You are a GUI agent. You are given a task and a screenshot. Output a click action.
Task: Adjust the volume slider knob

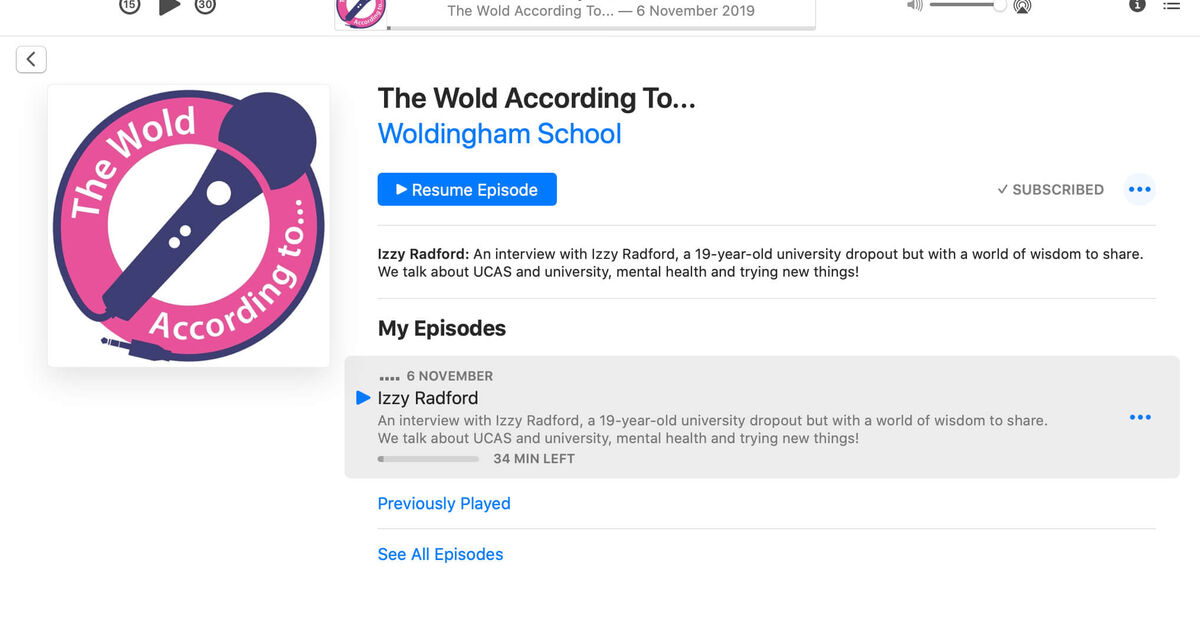click(1000, 5)
